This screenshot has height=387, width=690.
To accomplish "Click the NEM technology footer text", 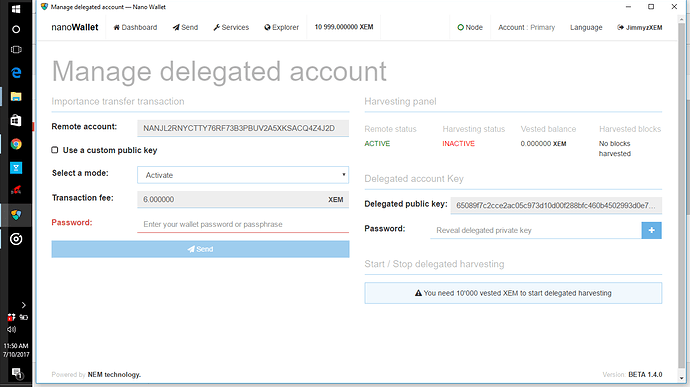I will point(114,375).
